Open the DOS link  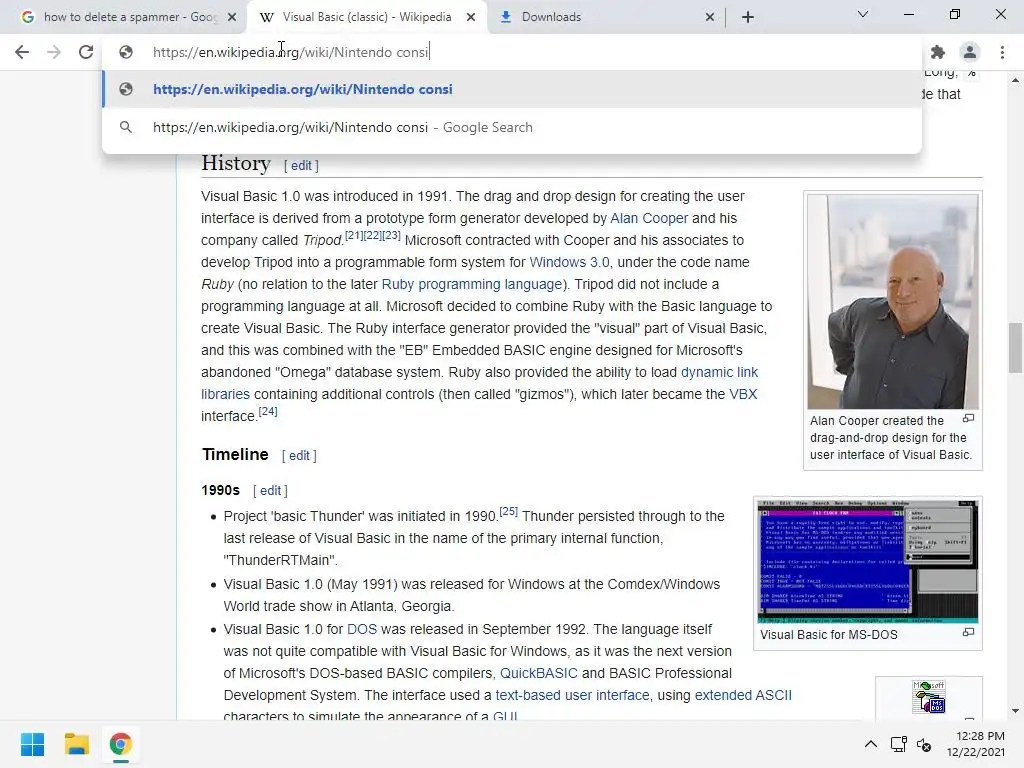point(362,630)
